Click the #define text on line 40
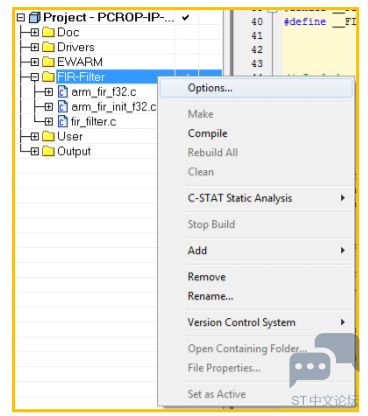This screenshot has height=416, width=368. pos(305,22)
